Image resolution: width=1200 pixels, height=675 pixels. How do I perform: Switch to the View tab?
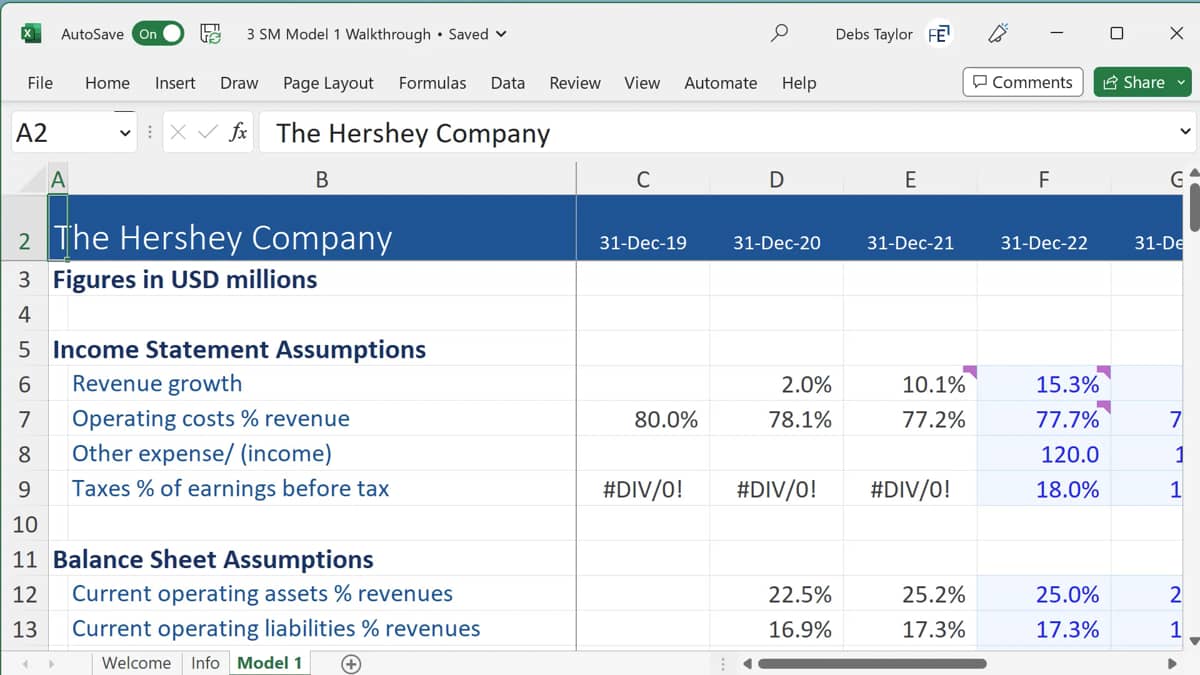pos(642,83)
